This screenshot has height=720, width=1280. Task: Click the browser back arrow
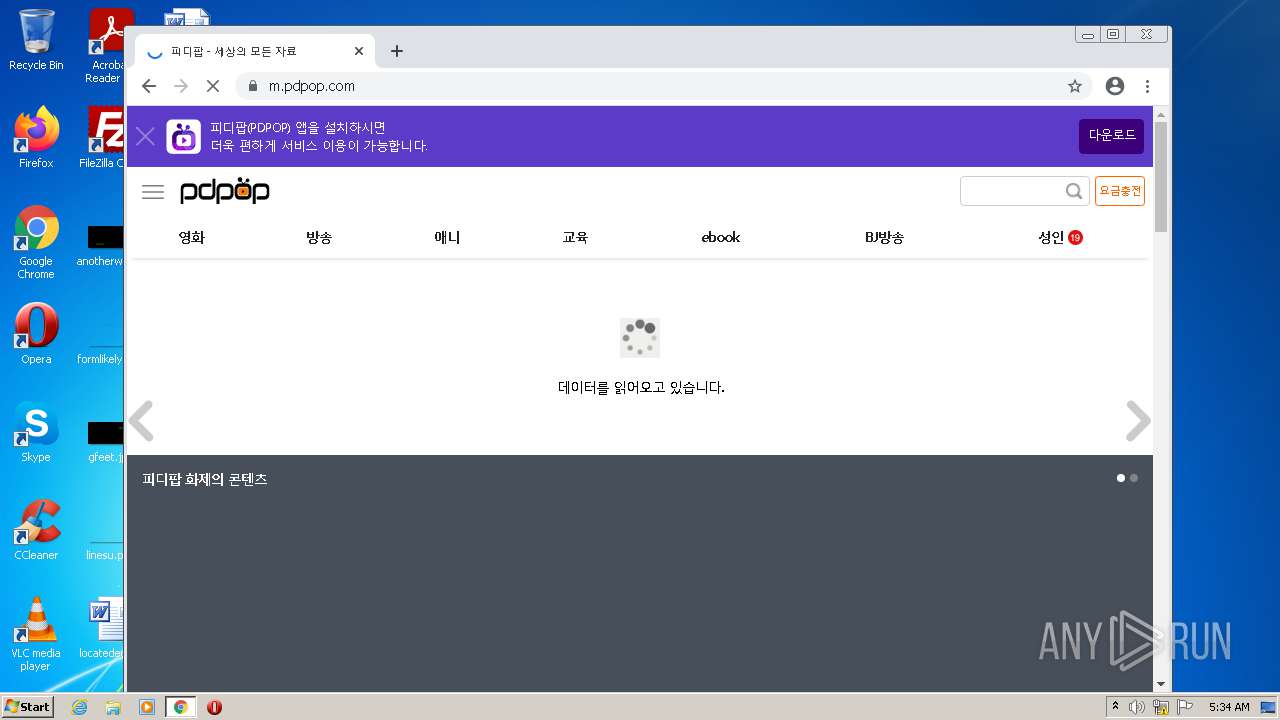tap(149, 86)
